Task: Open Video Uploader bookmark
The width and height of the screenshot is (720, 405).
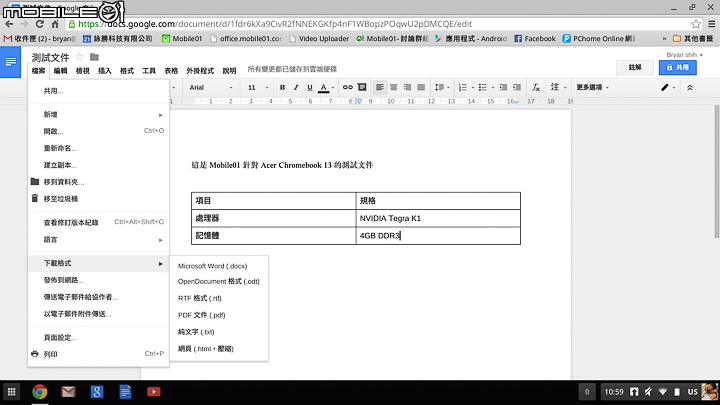Action: tap(319, 39)
